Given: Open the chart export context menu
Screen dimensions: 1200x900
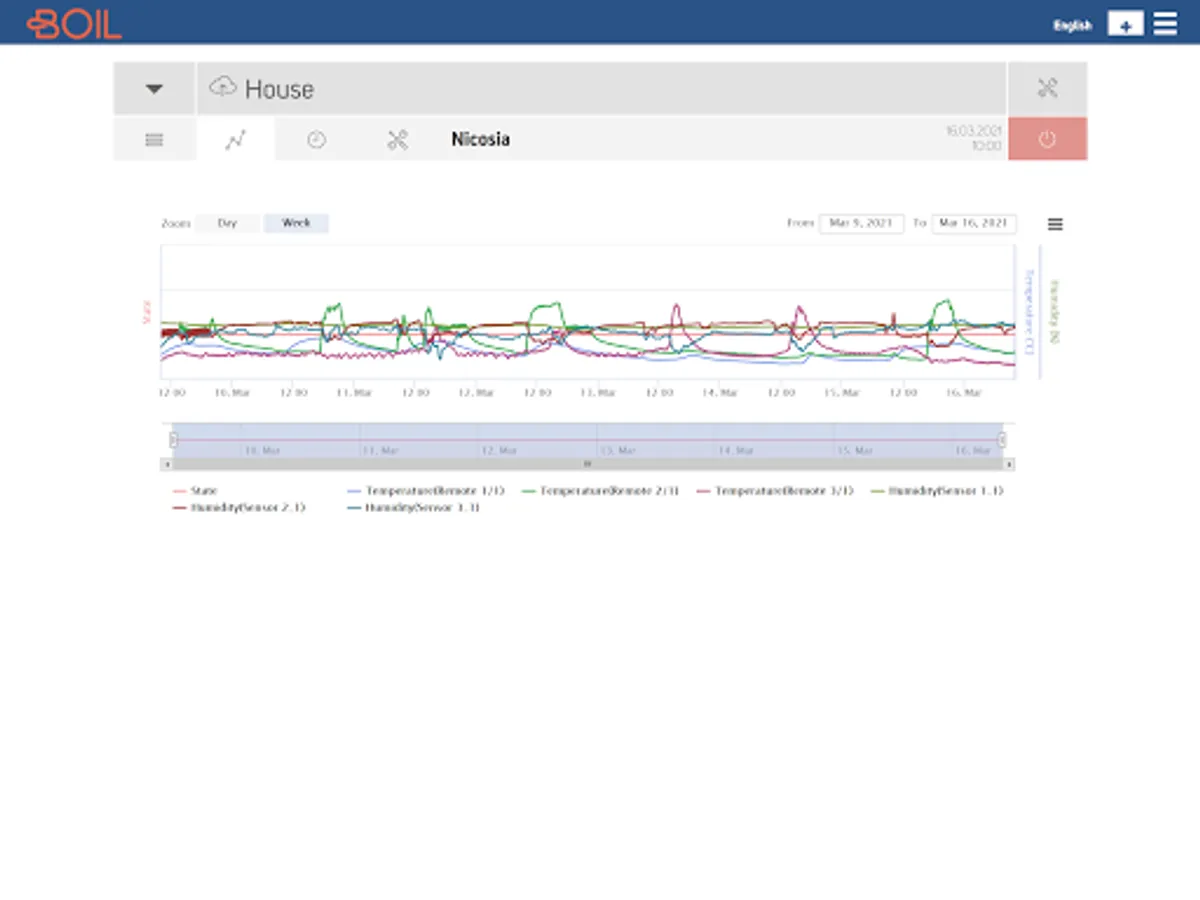Looking at the screenshot, I should point(1055,224).
